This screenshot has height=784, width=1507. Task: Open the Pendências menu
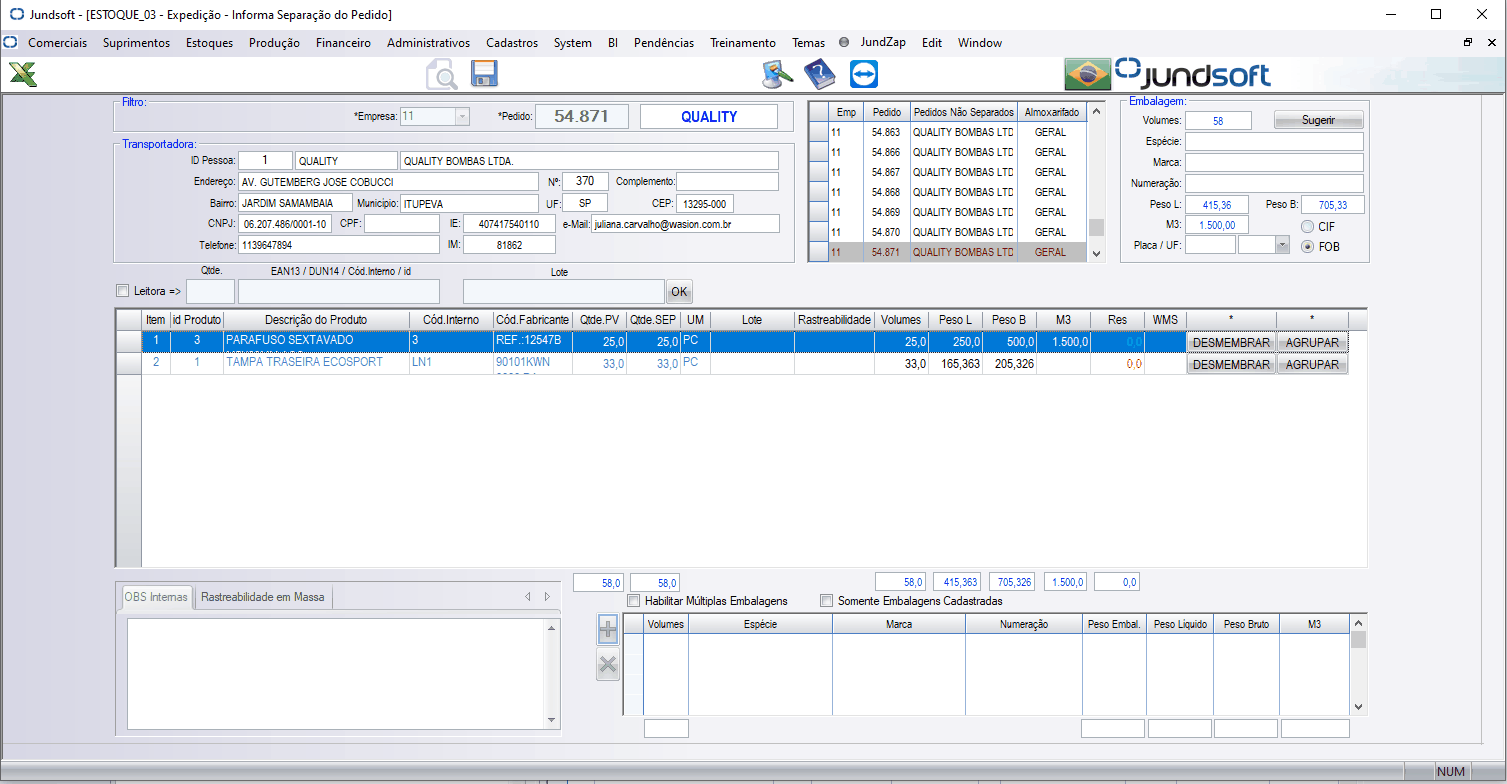[x=664, y=43]
